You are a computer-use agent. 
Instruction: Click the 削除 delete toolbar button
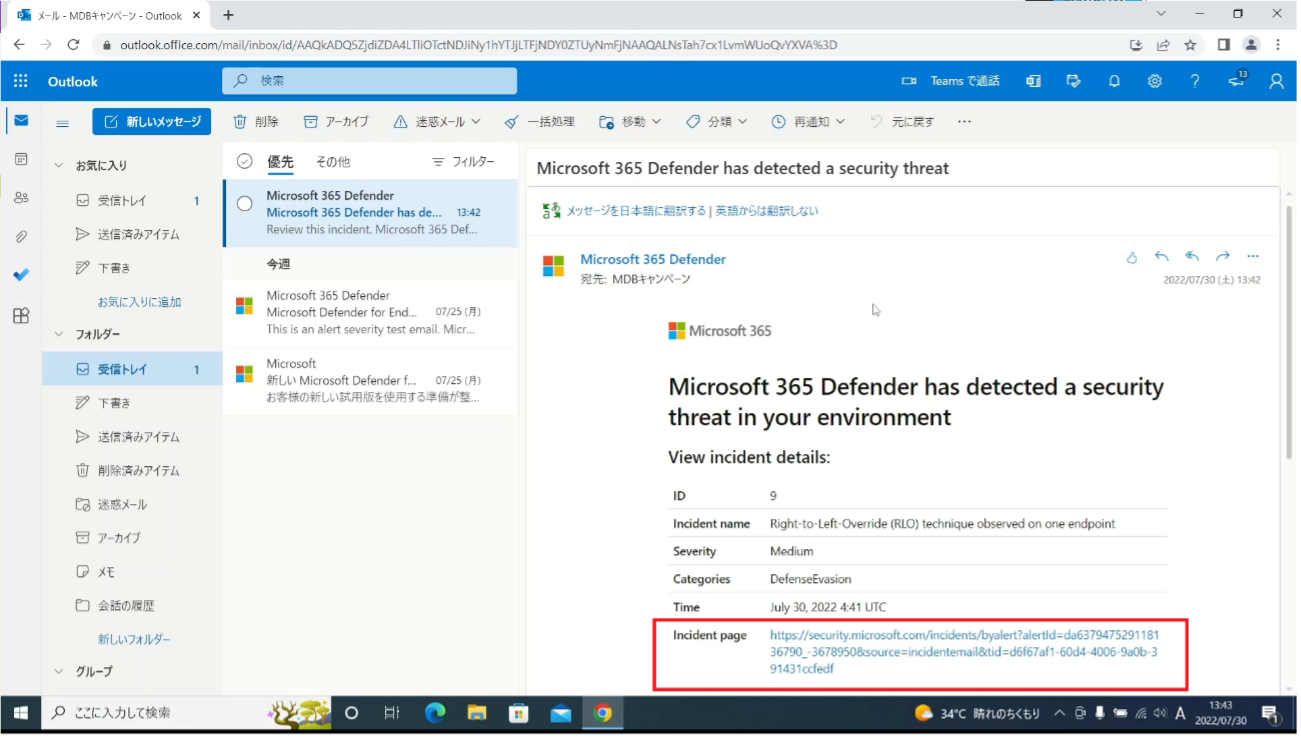coord(256,122)
